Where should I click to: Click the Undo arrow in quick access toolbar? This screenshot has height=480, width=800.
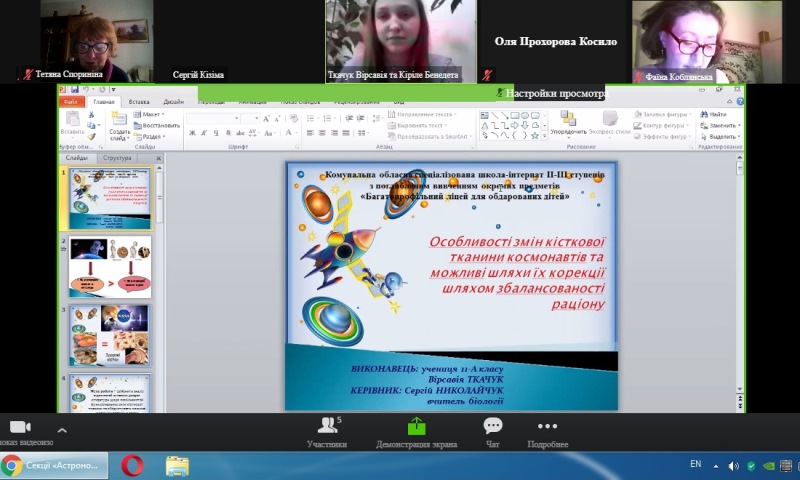coord(86,90)
